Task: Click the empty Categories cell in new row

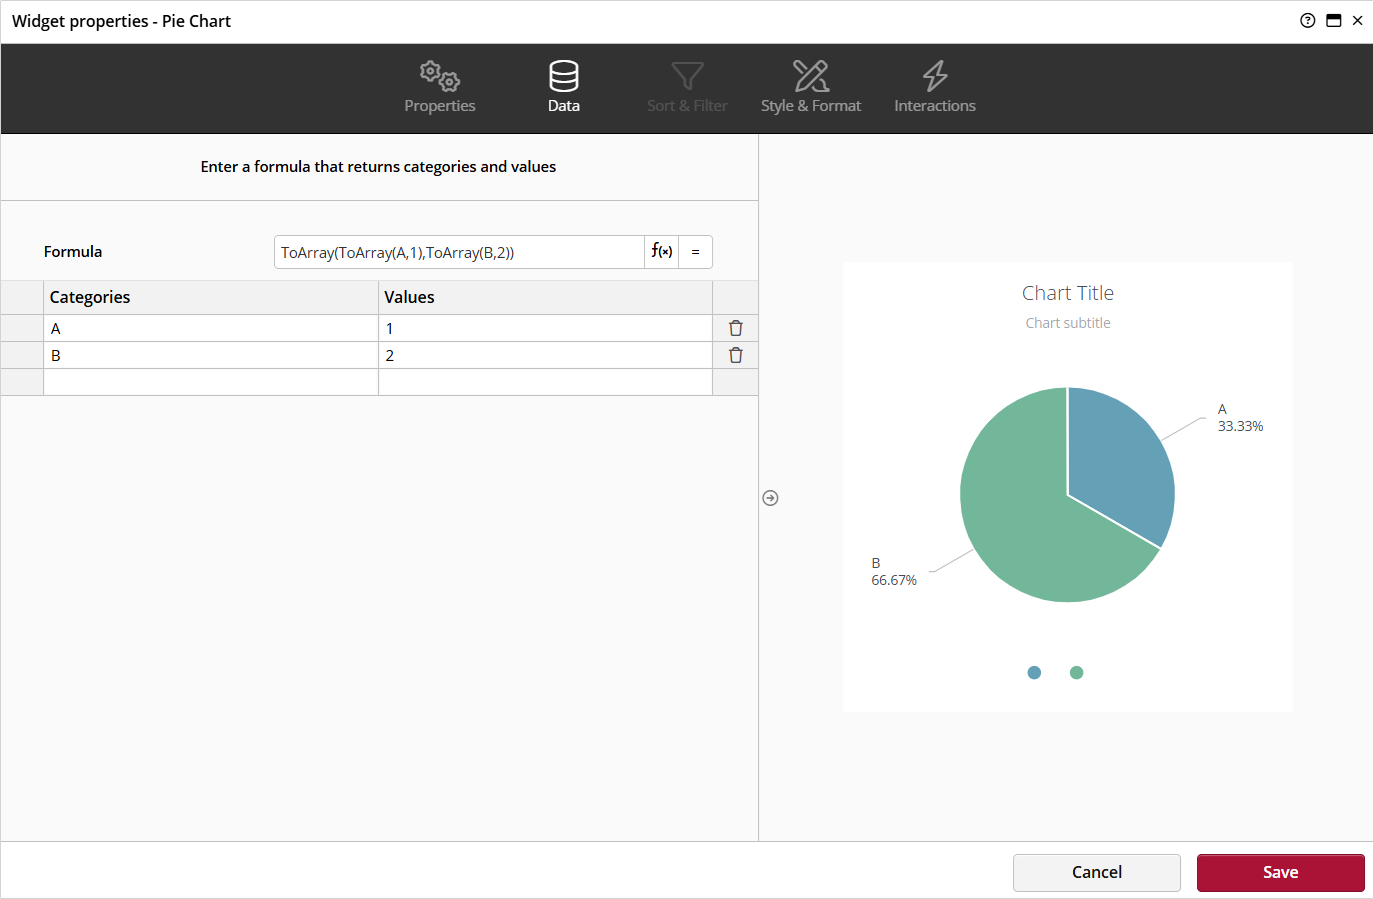Action: (211, 382)
